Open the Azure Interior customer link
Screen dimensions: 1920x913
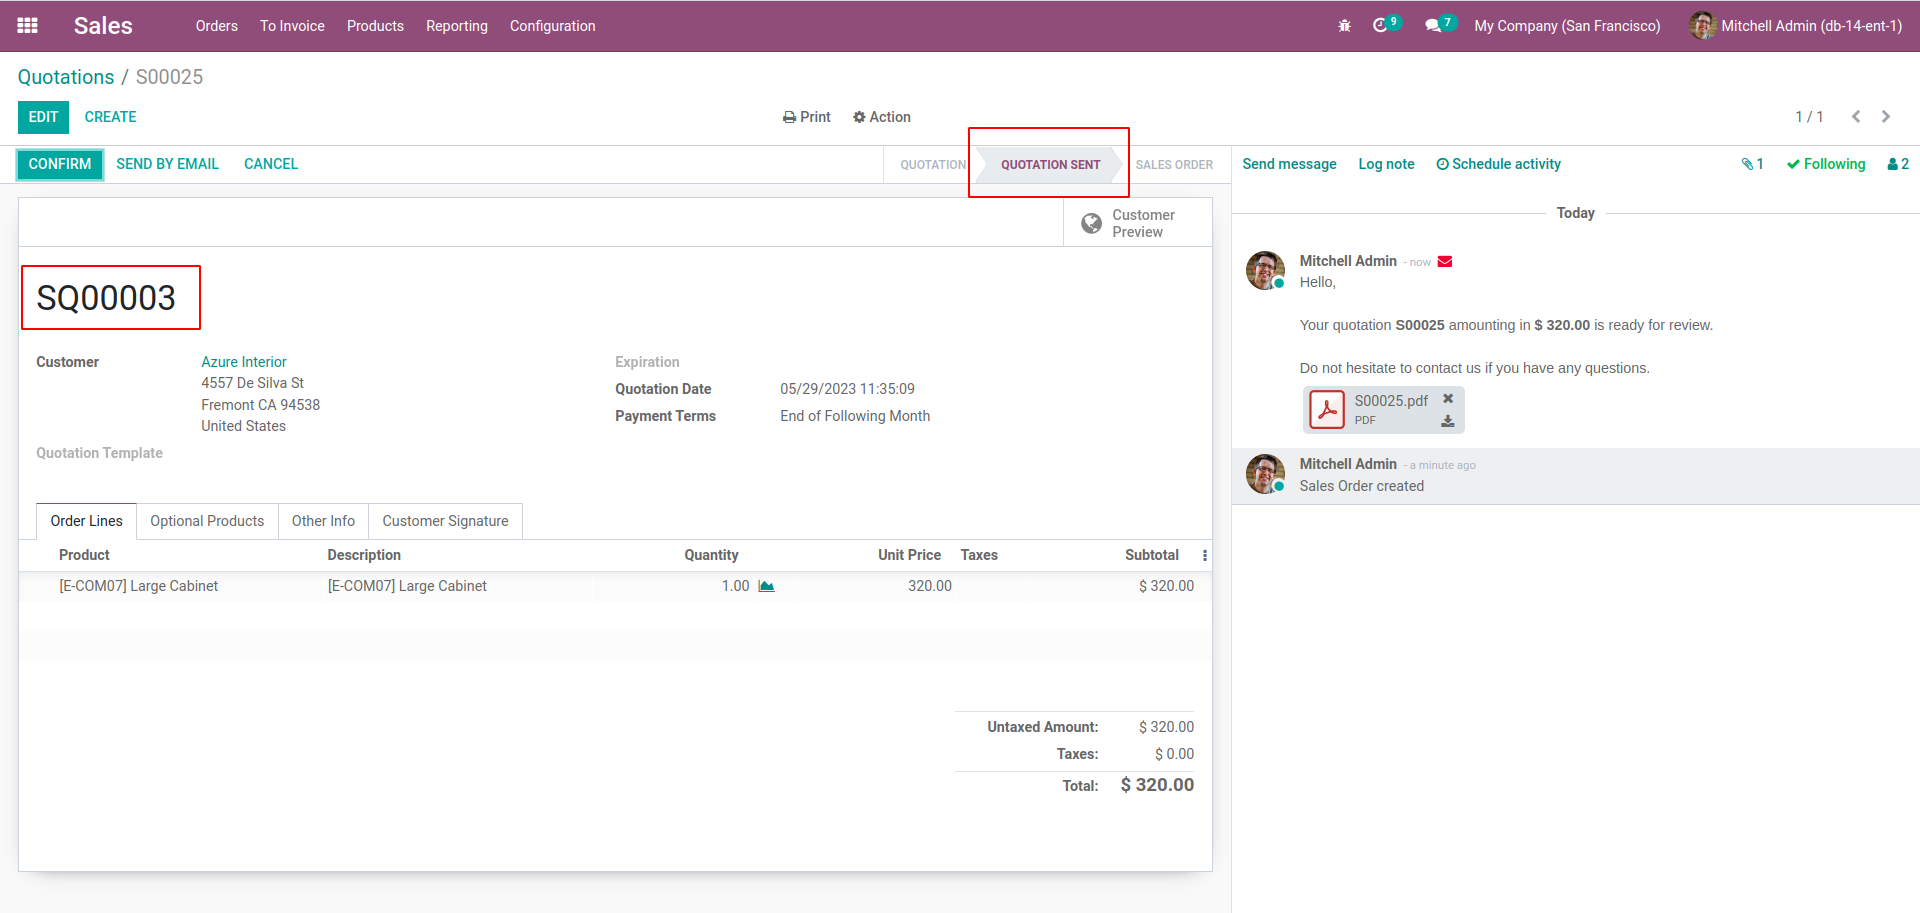pos(244,362)
